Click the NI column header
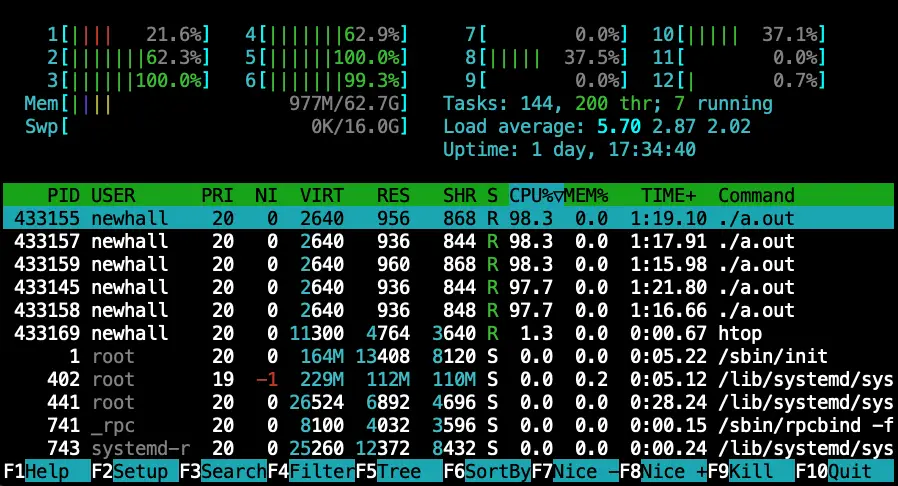Viewport: 898px width, 486px height. coord(266,195)
